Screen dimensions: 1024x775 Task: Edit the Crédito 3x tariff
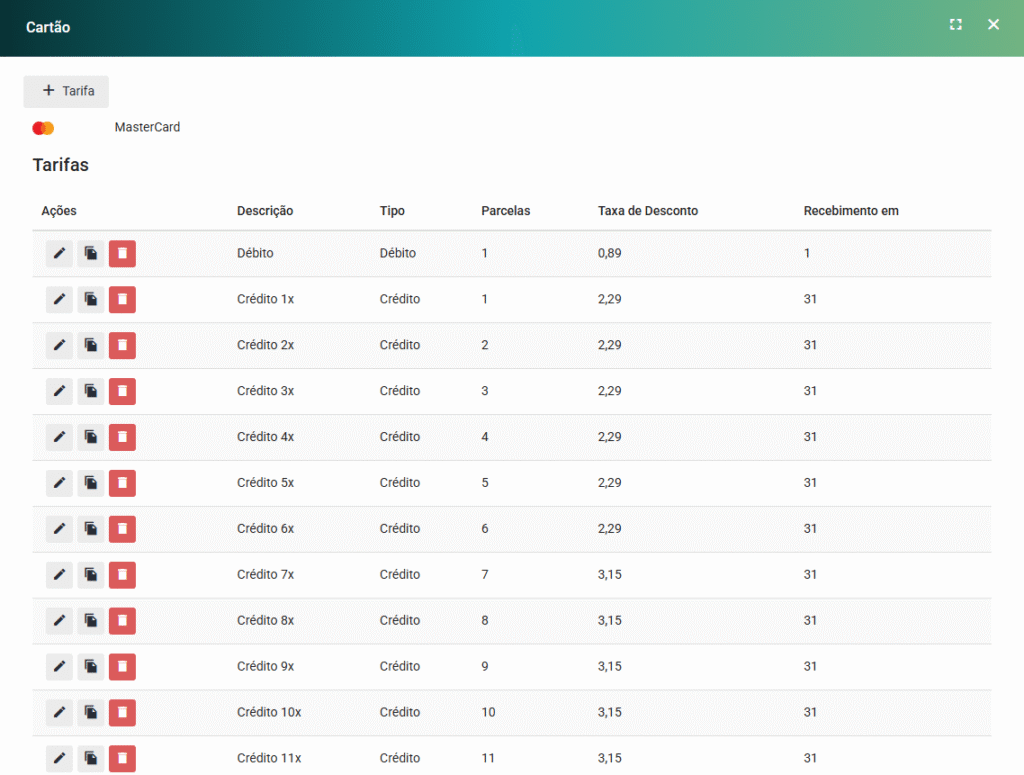point(59,392)
